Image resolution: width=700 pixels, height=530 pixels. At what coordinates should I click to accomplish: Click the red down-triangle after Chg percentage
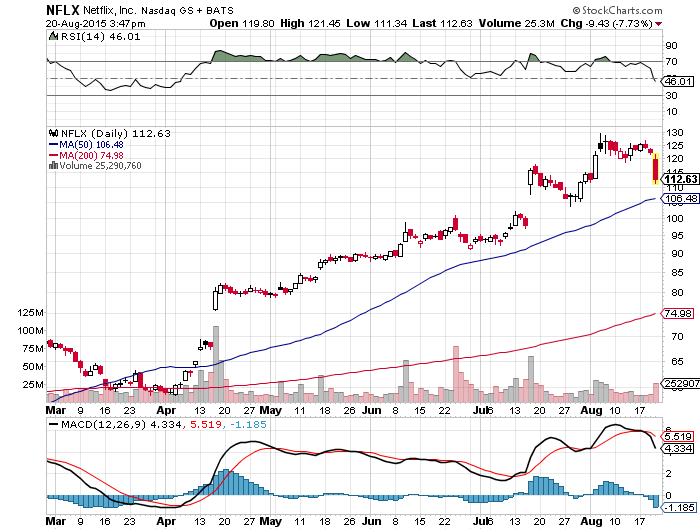coord(658,24)
